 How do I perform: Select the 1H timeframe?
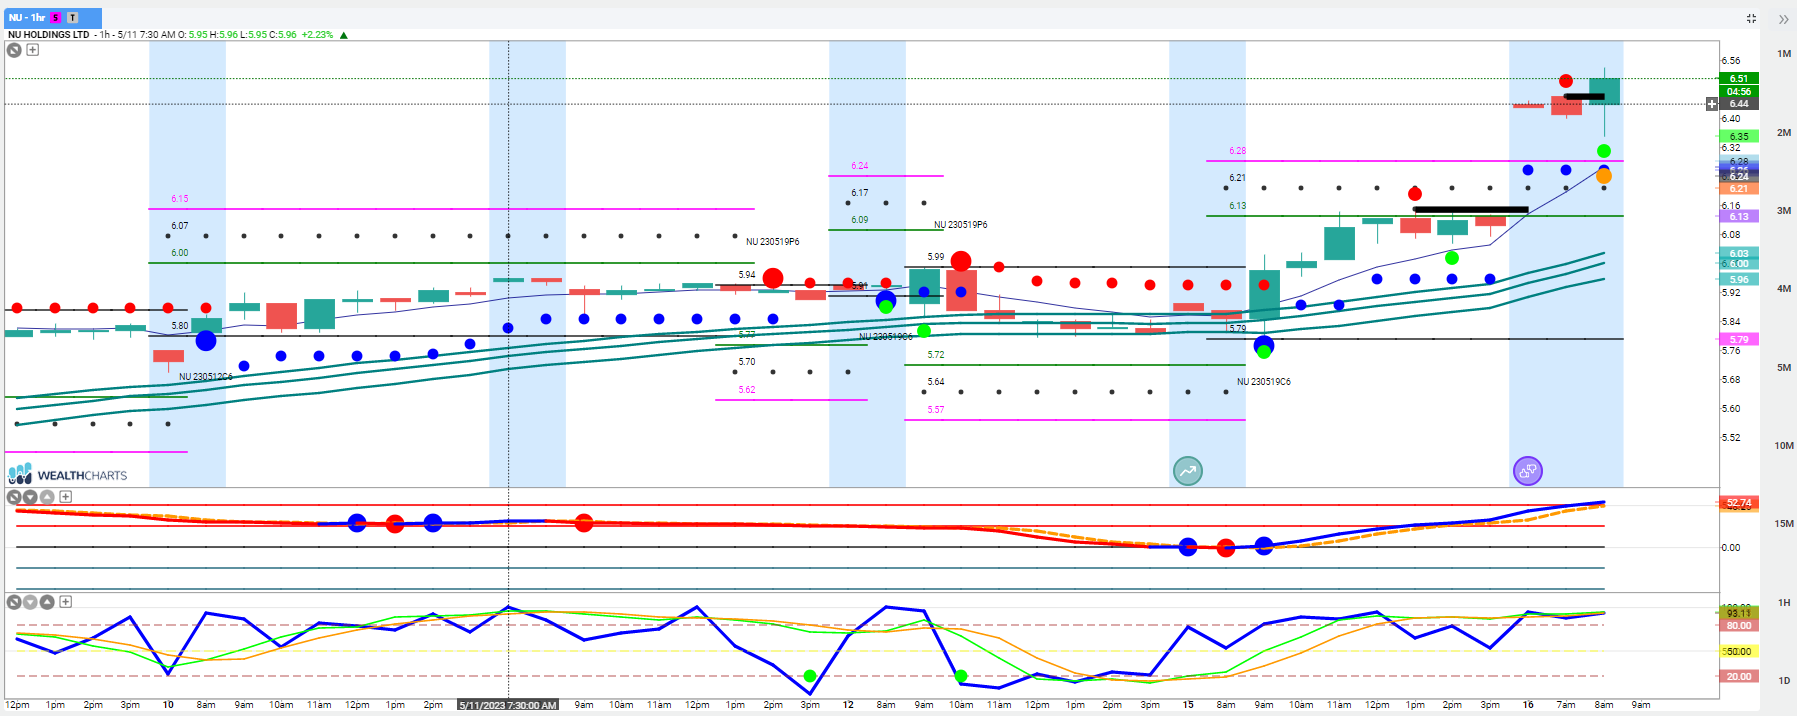(x=1784, y=602)
